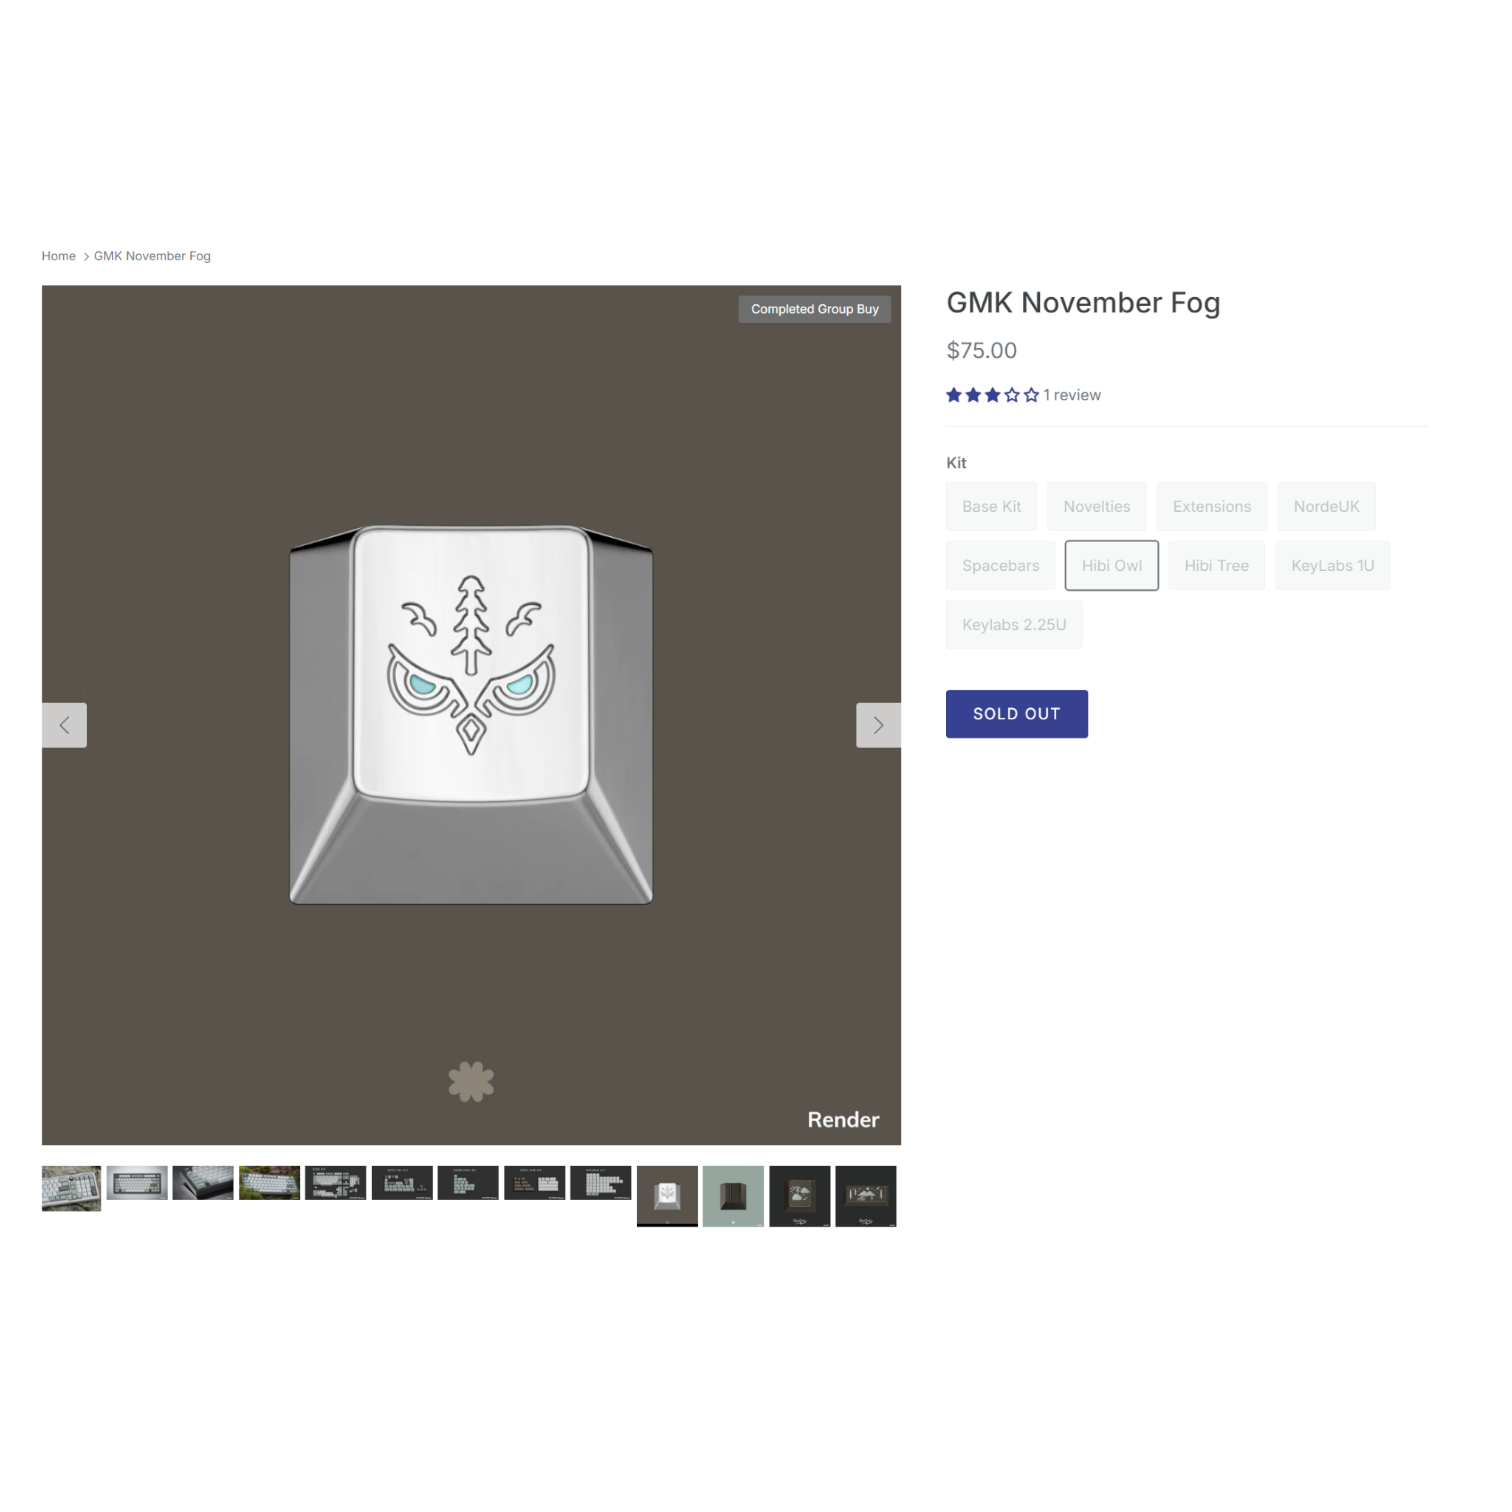The image size is (1512, 1512).
Task: Open the 1 review link
Action: [1072, 395]
